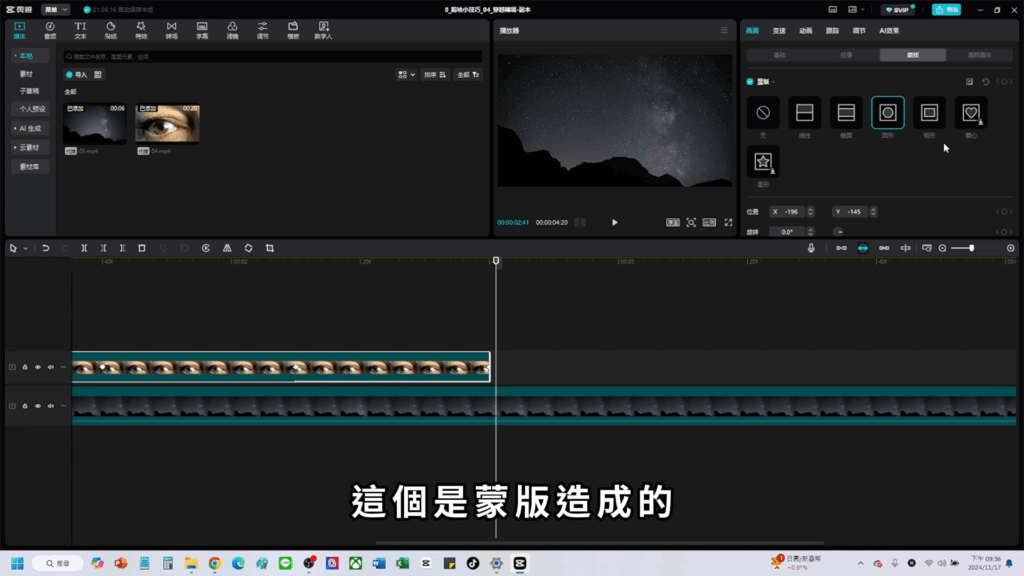1024x576 pixels.
Task: Open the material library (素材库) item
Action: 29,167
